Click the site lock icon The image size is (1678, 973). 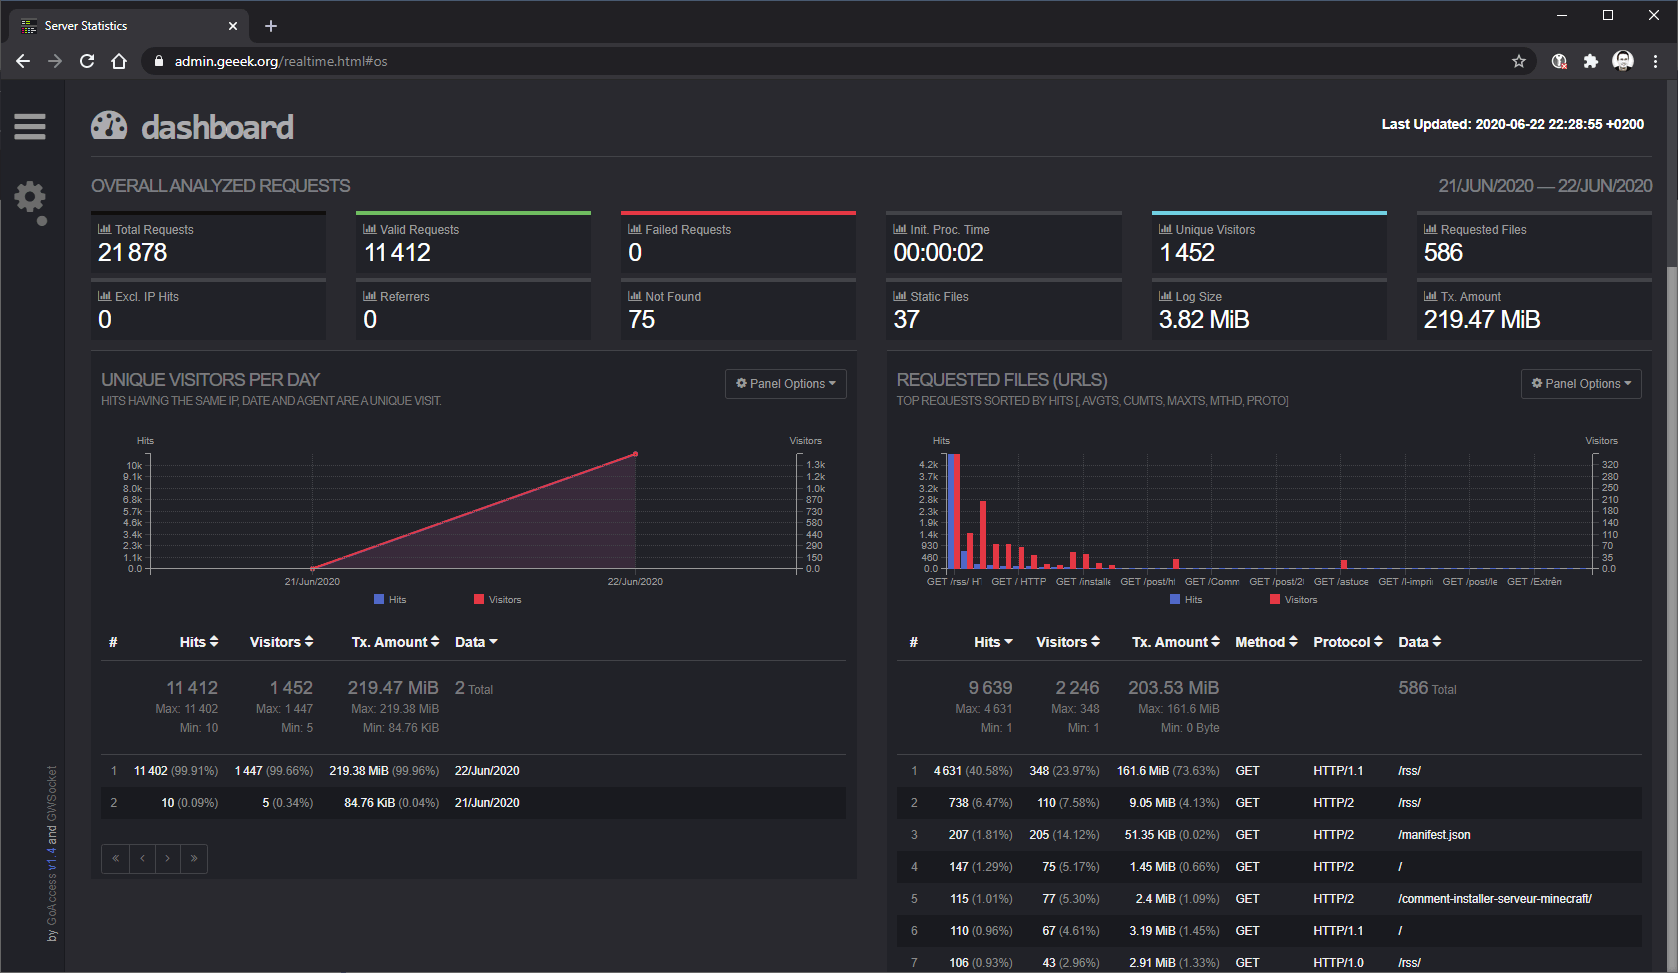(158, 61)
